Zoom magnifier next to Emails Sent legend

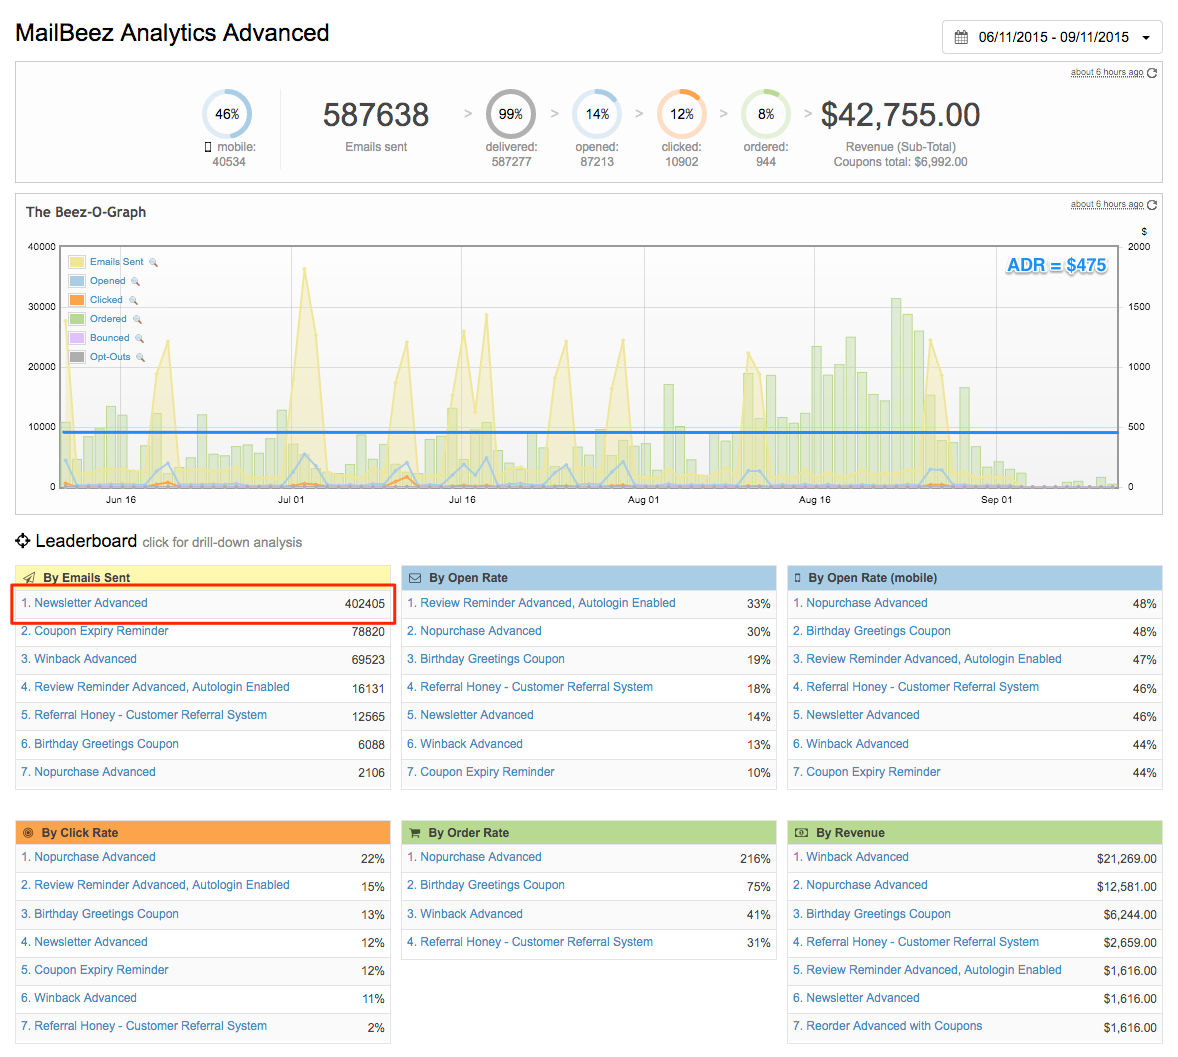coord(153,262)
